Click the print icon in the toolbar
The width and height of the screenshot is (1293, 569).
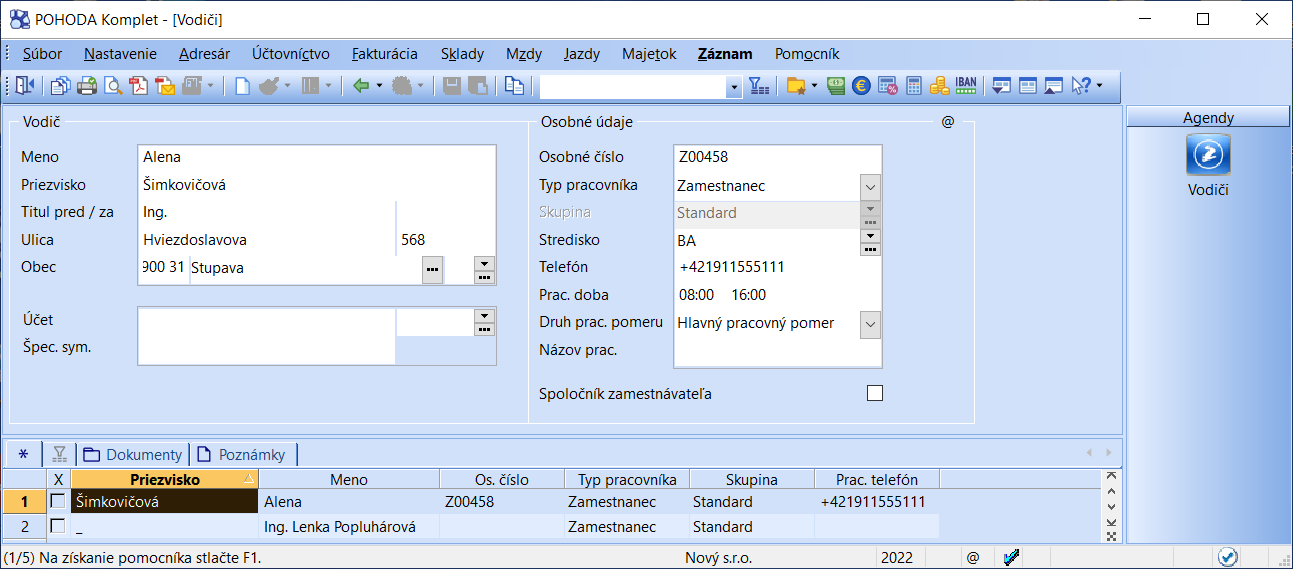87,86
